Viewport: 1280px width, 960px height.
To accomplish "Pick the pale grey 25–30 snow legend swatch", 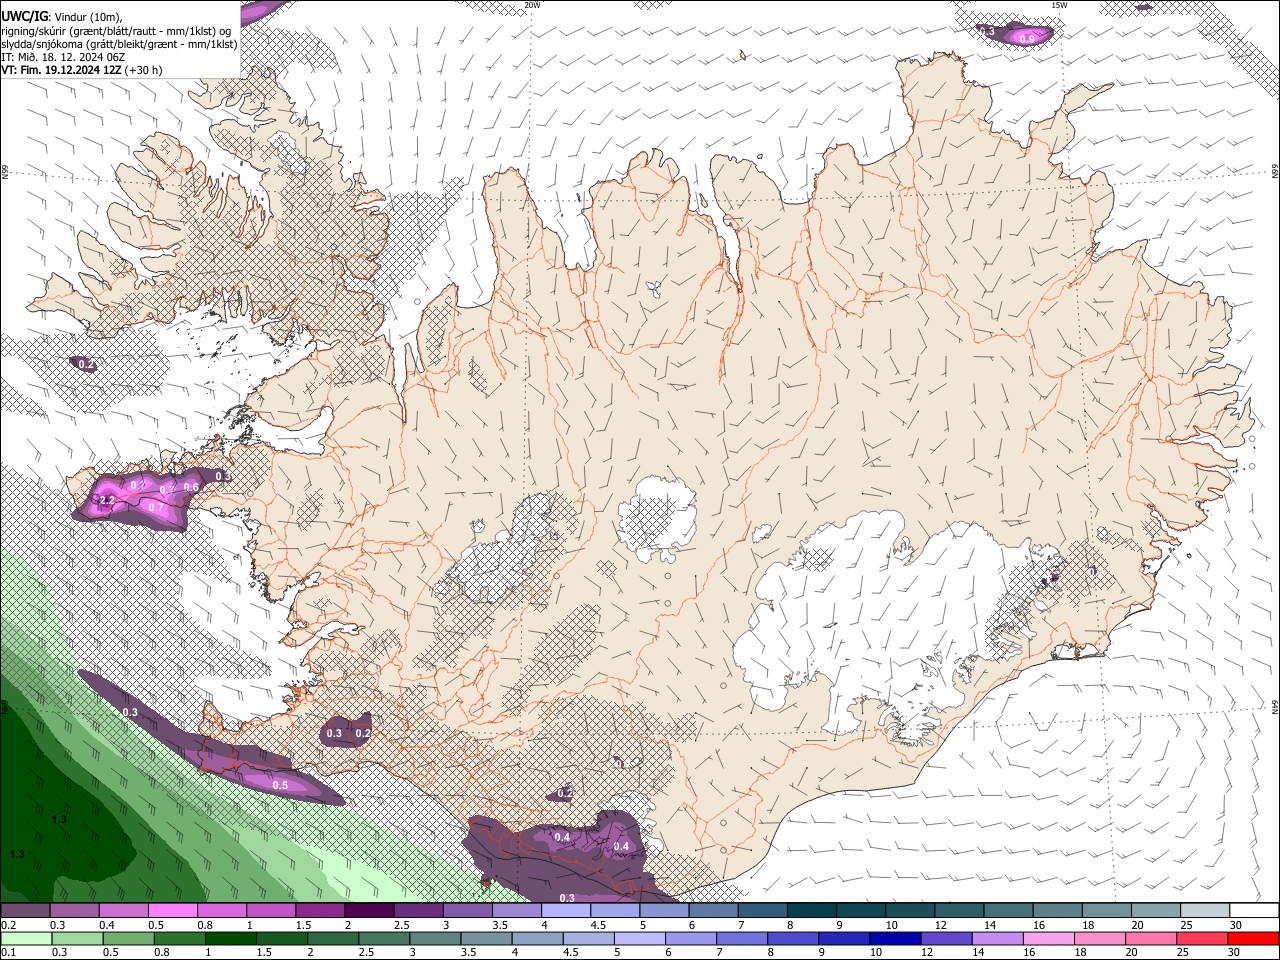I will click(1206, 911).
